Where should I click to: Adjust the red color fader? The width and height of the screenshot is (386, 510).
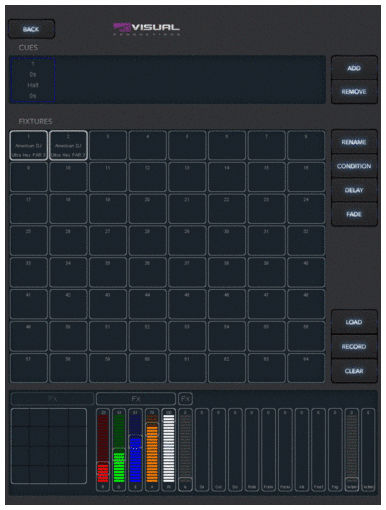[x=103, y=449]
